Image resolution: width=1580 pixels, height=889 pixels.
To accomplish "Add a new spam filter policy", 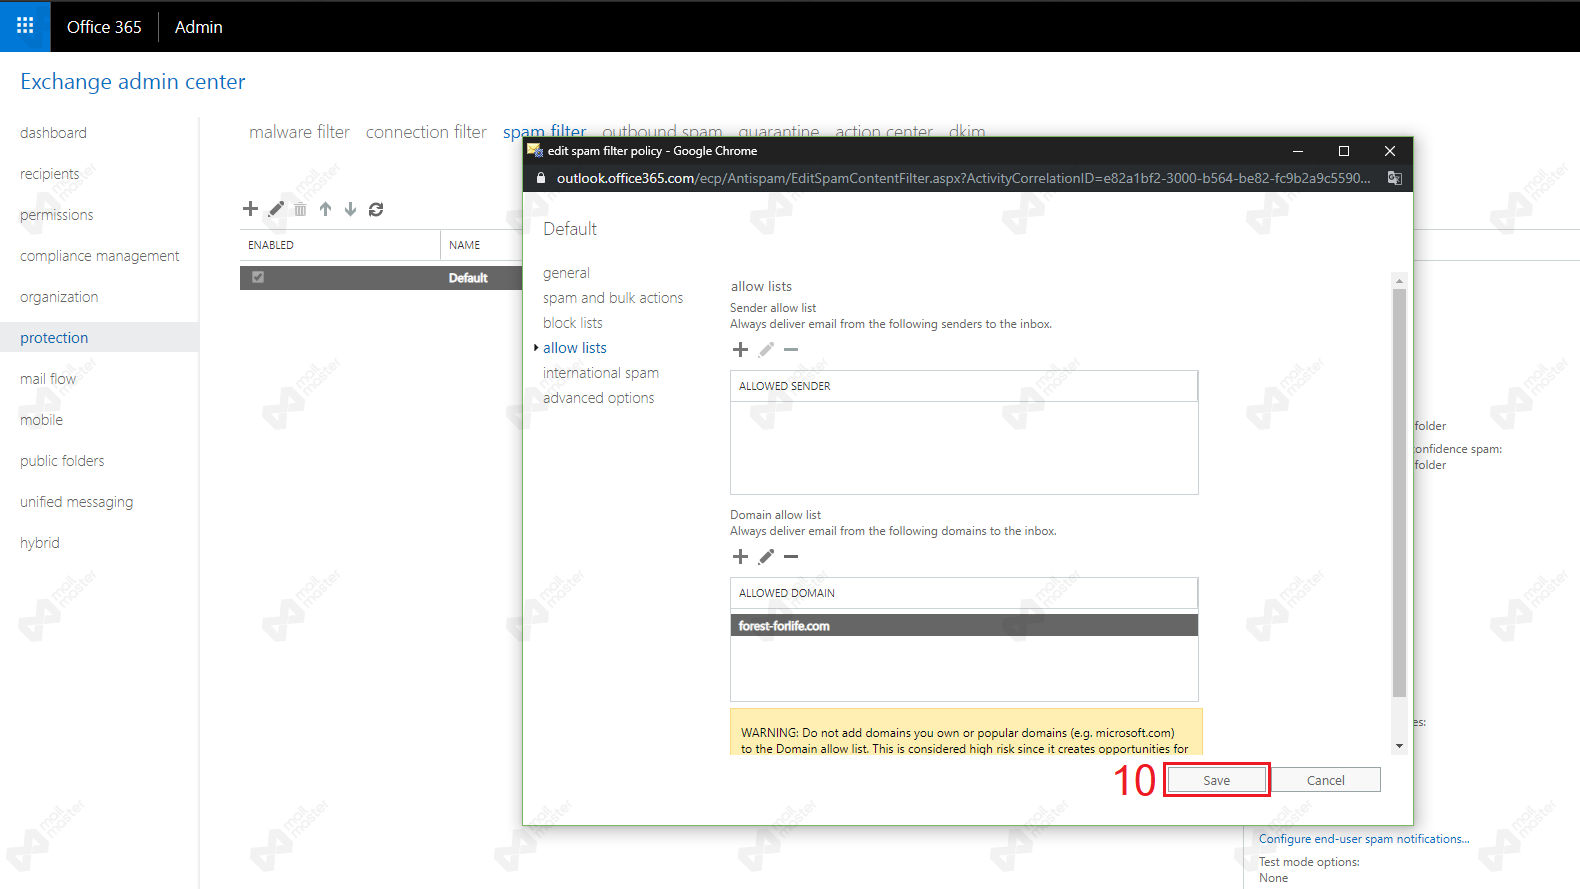I will click(x=250, y=209).
